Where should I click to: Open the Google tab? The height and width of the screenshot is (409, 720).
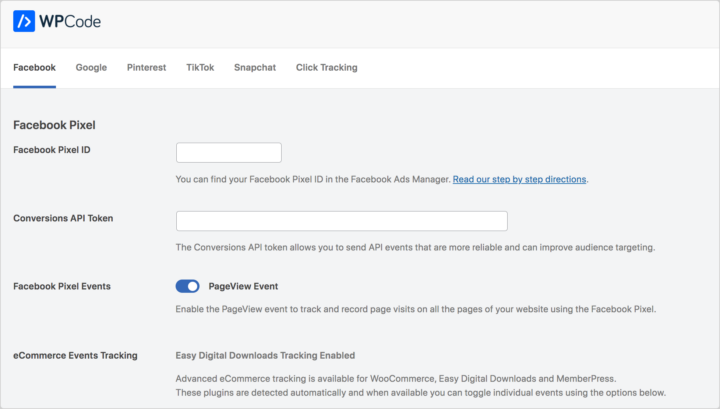tap(91, 68)
